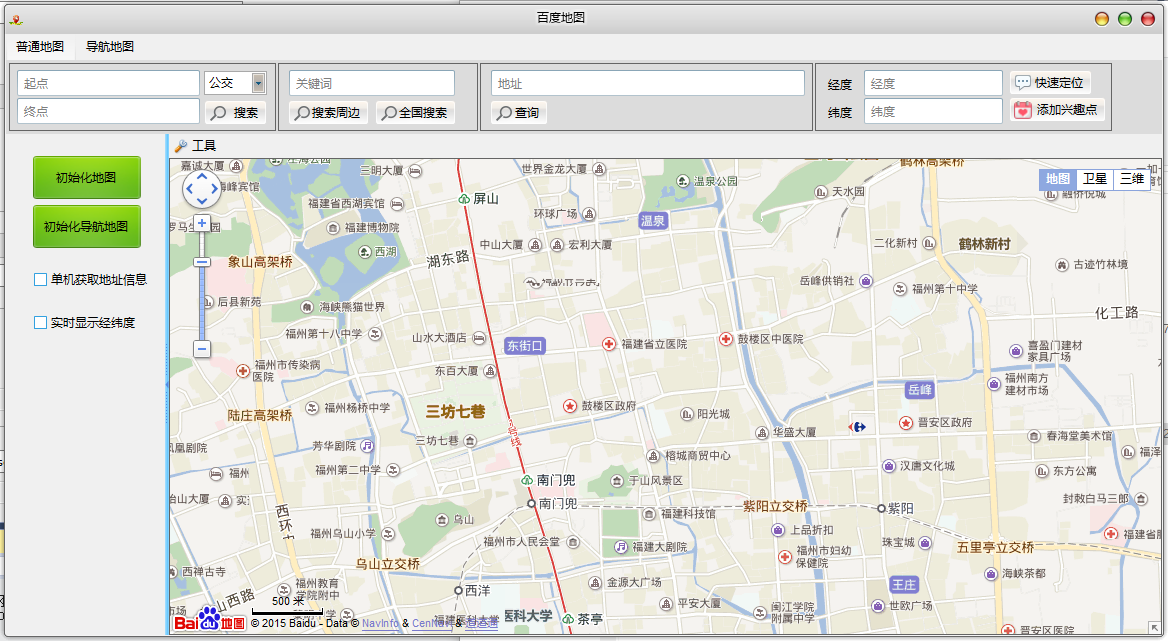Click the Carrefour store icon on map
Image resolution: width=1168 pixels, height=641 pixels.
pos(857,427)
